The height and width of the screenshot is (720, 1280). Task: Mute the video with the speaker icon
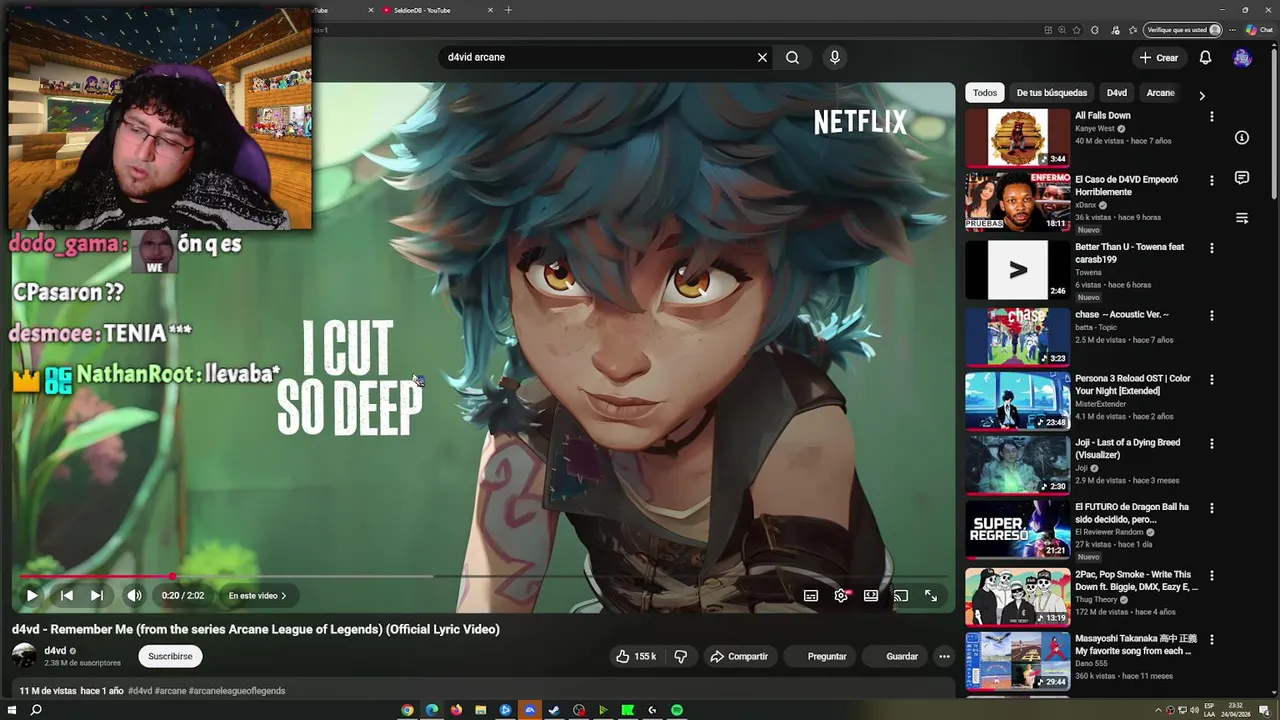pyautogui.click(x=134, y=595)
